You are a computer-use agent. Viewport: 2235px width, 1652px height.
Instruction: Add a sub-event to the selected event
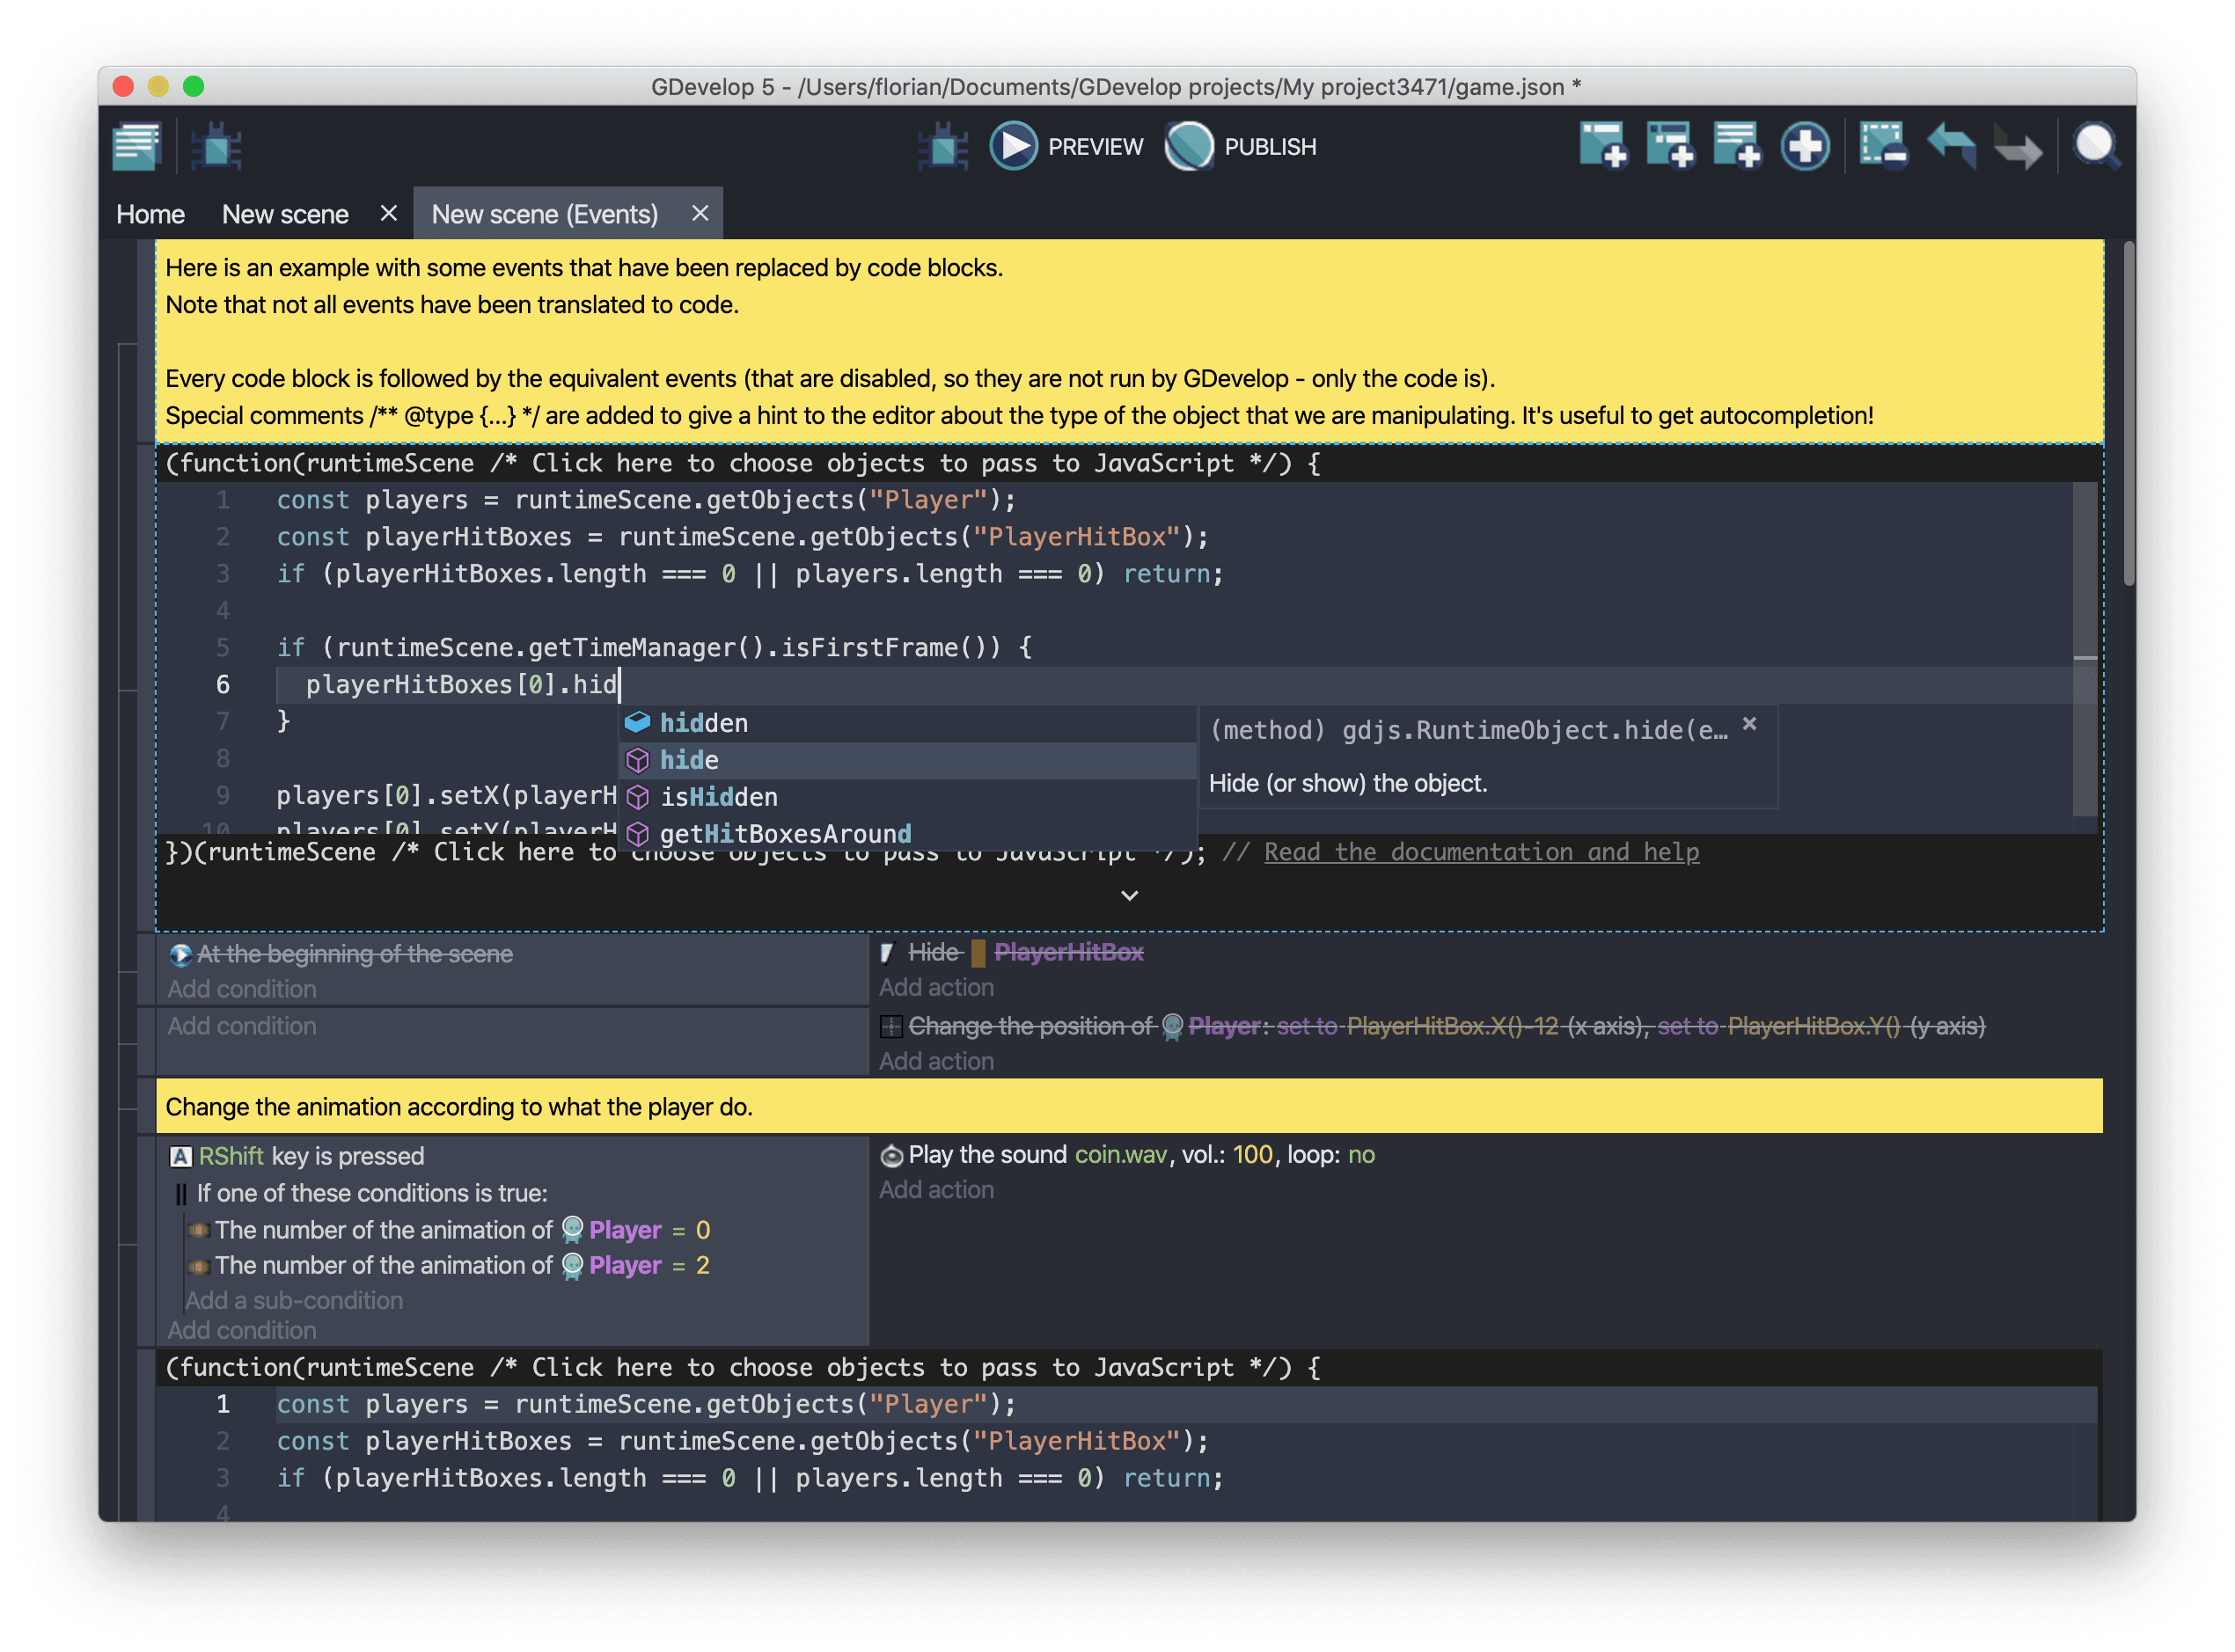pos(1670,146)
